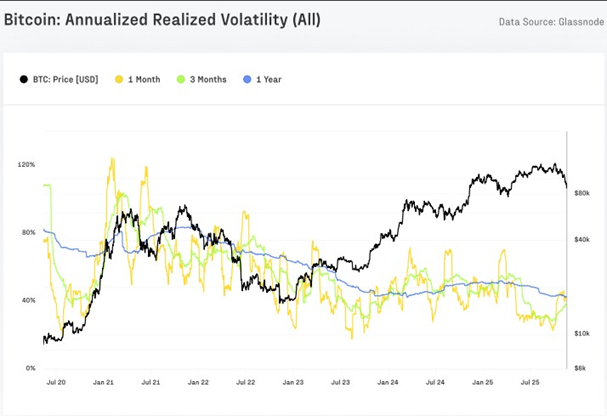Click the black BTC Price legend dot
This screenshot has height=416, width=607.
[24, 79]
